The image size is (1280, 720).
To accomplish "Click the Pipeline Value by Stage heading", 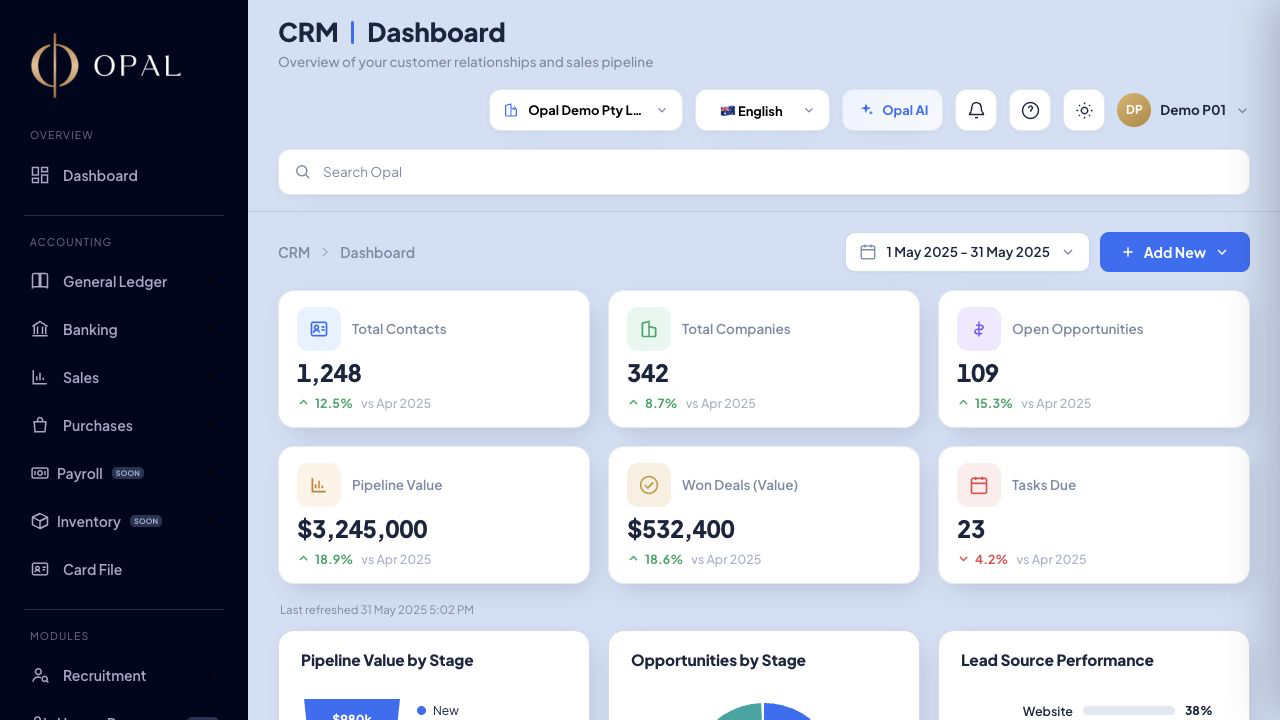I will (x=387, y=661).
